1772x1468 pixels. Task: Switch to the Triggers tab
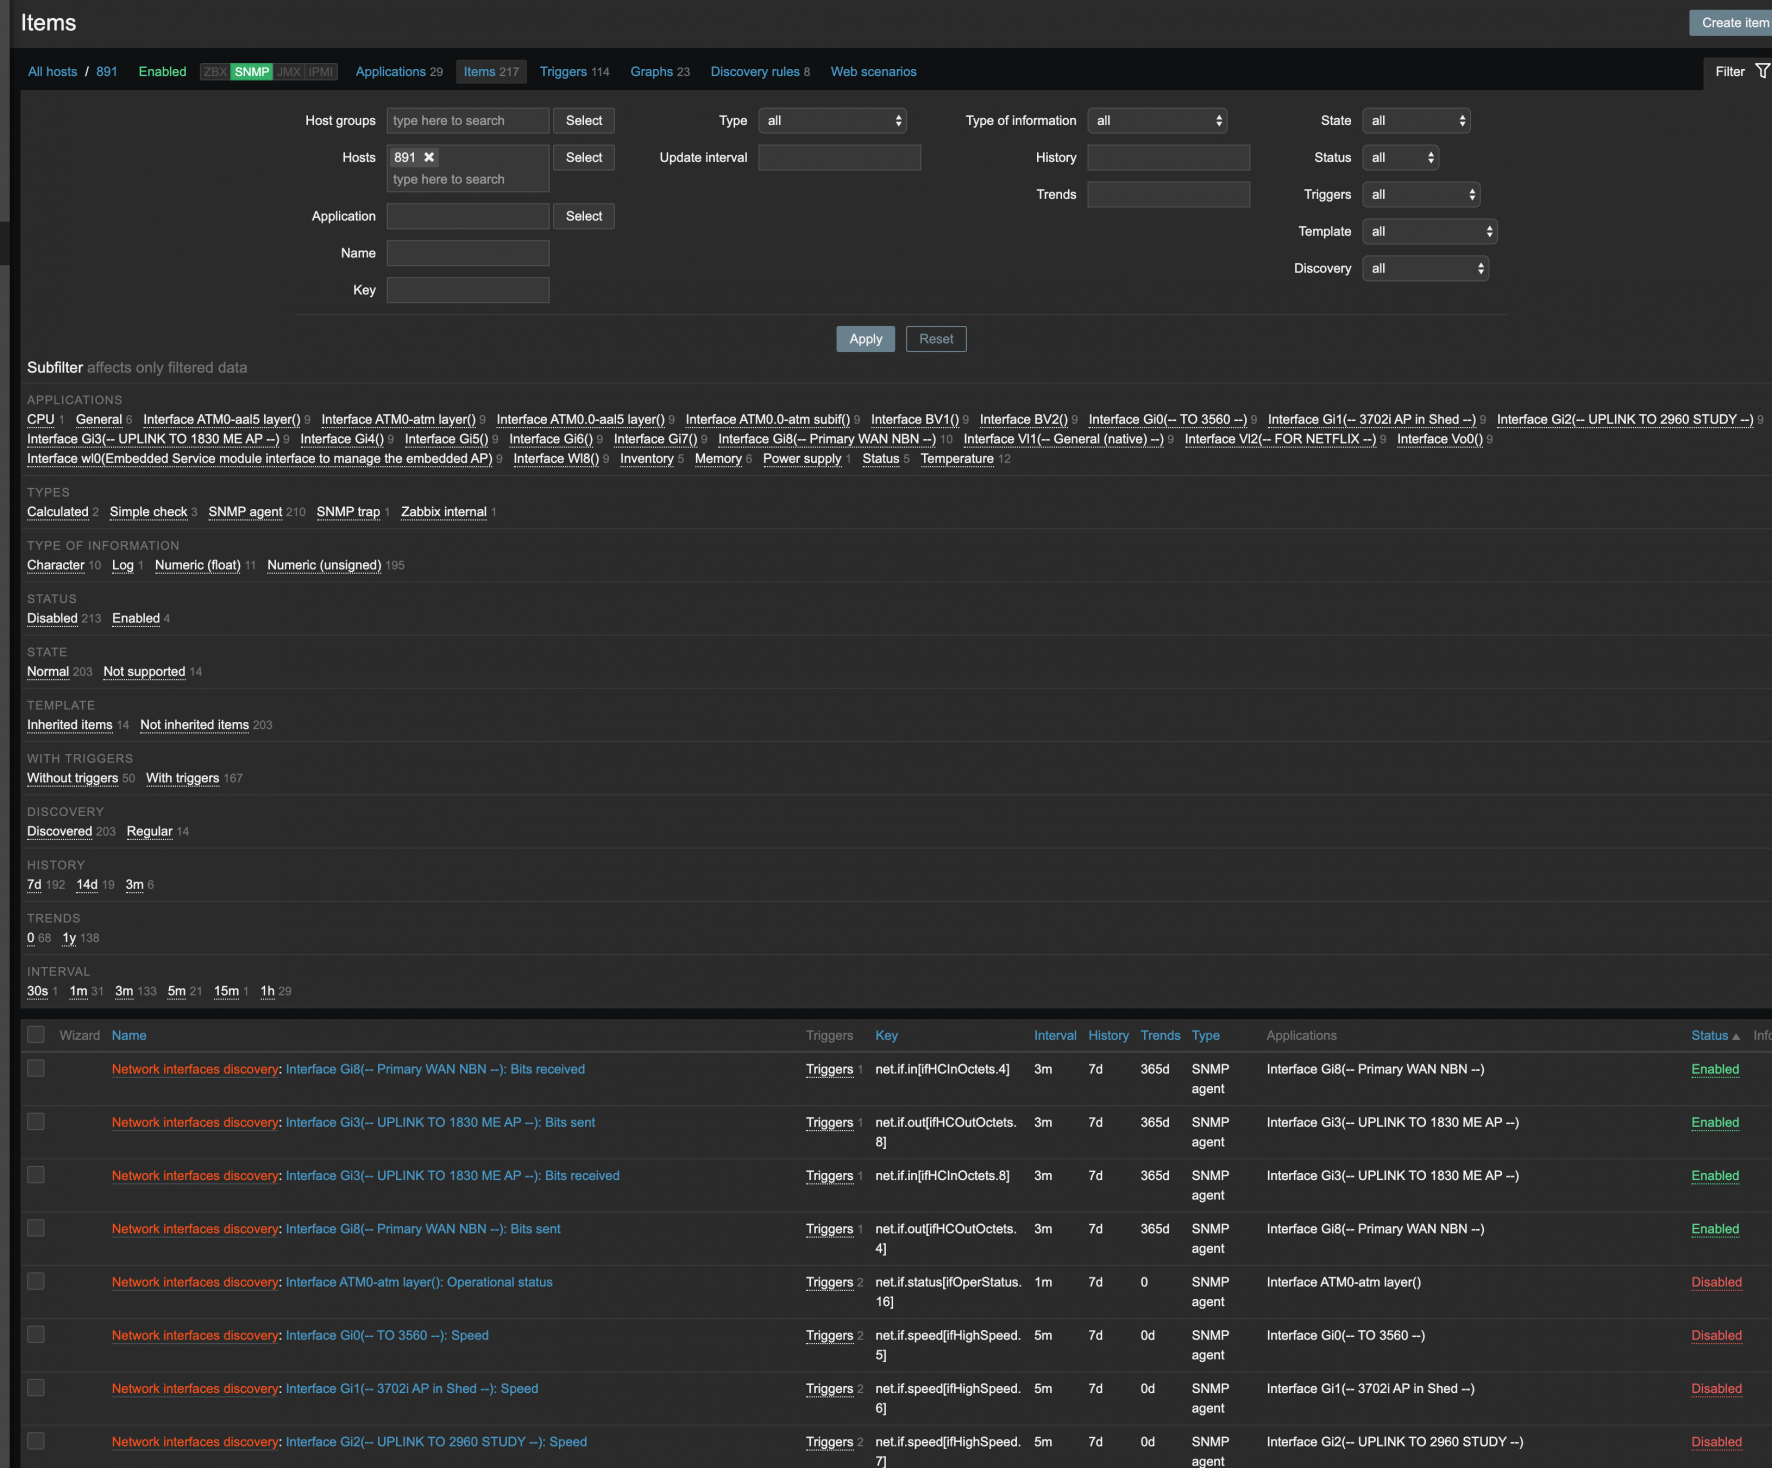(564, 72)
